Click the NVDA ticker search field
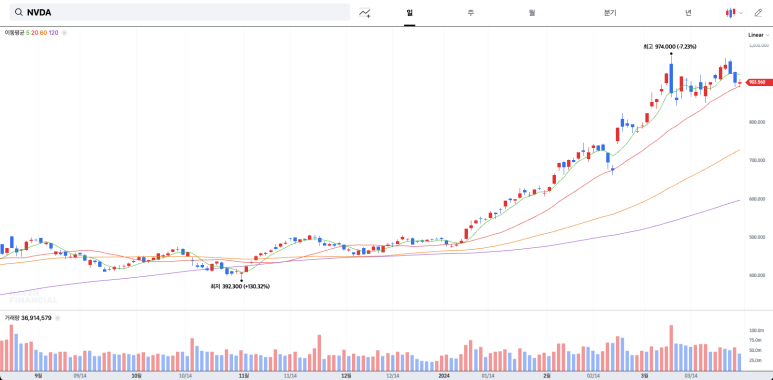This screenshot has height=380, width=773. tap(180, 12)
